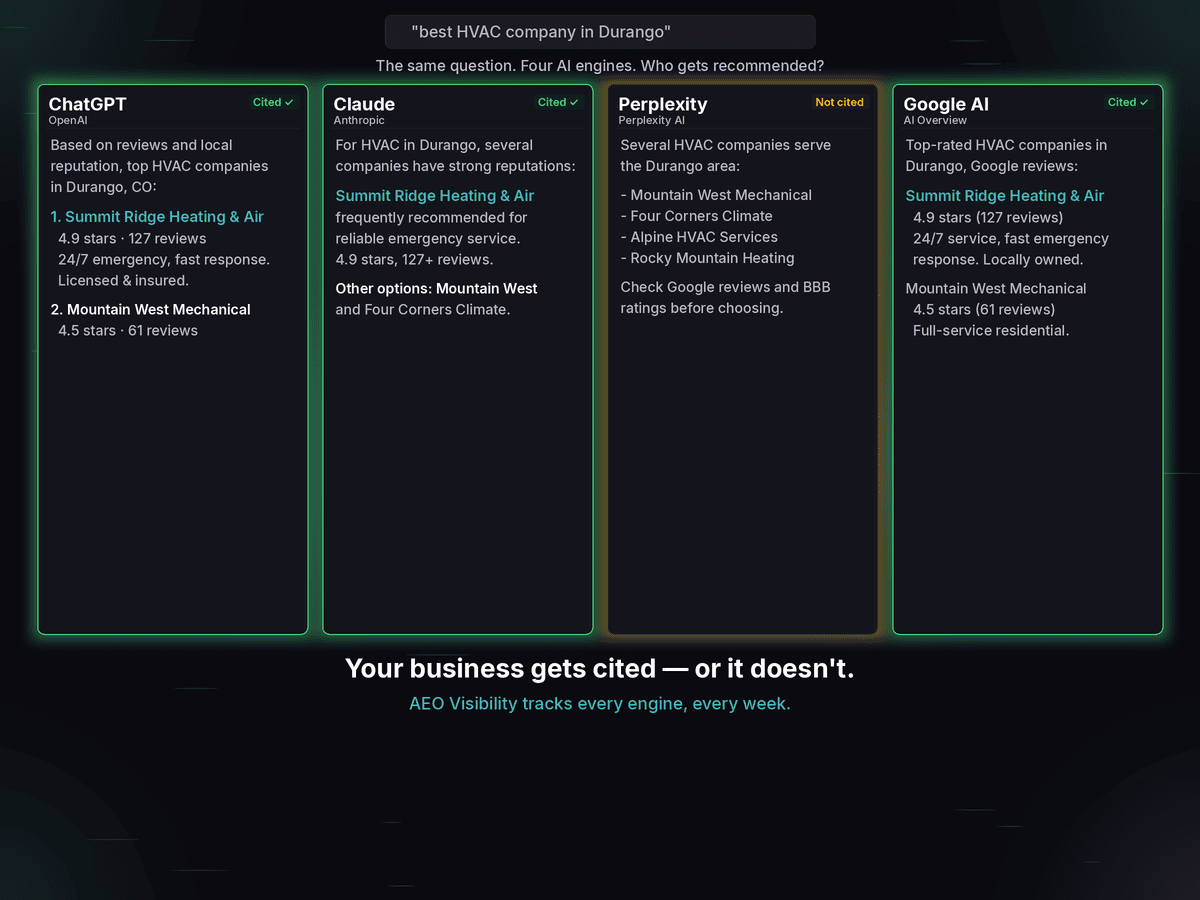Click "4.9 stars, 127+ reviews." in Claude card
Screen dimensions: 1200x900
[x=414, y=260]
